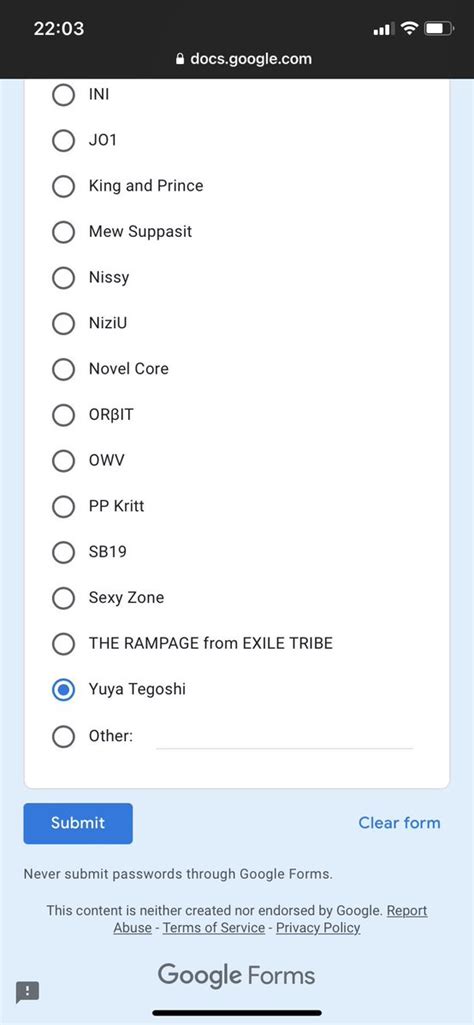Image resolution: width=474 pixels, height=1025 pixels.
Task: Open the Terms of Service link
Action: click(x=214, y=928)
